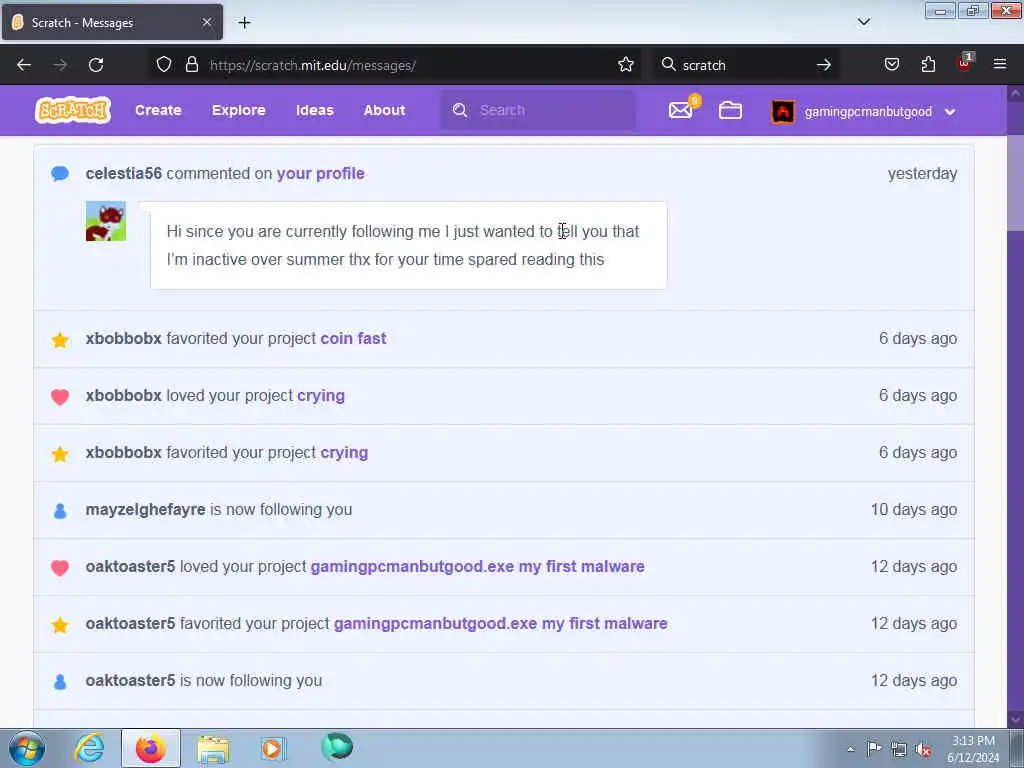This screenshot has height=768, width=1024.
Task: Click the browser search go arrow
Action: [x=824, y=65]
